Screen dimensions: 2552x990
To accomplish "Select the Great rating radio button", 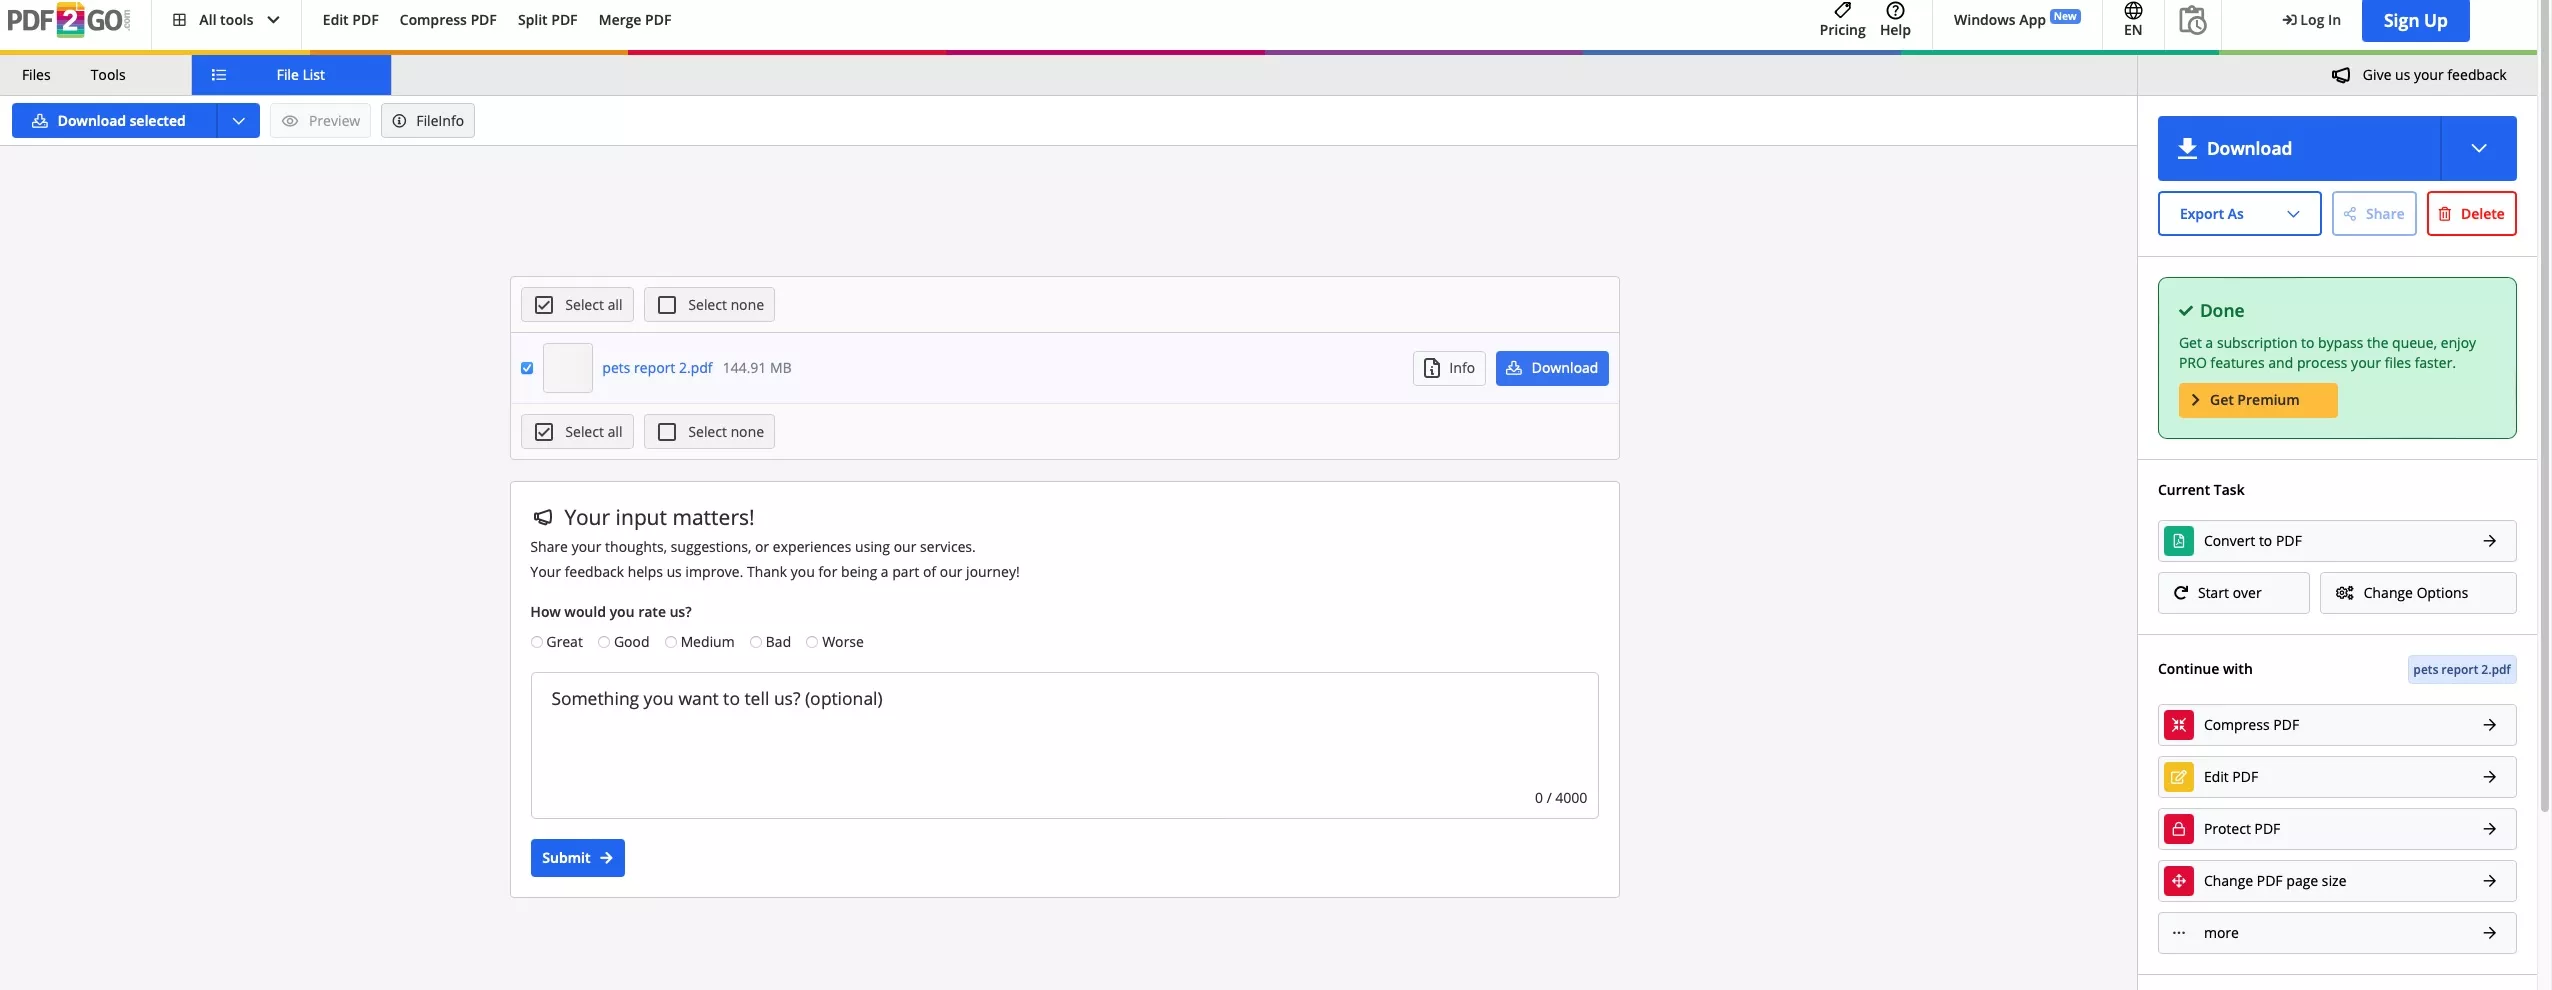I will [537, 642].
